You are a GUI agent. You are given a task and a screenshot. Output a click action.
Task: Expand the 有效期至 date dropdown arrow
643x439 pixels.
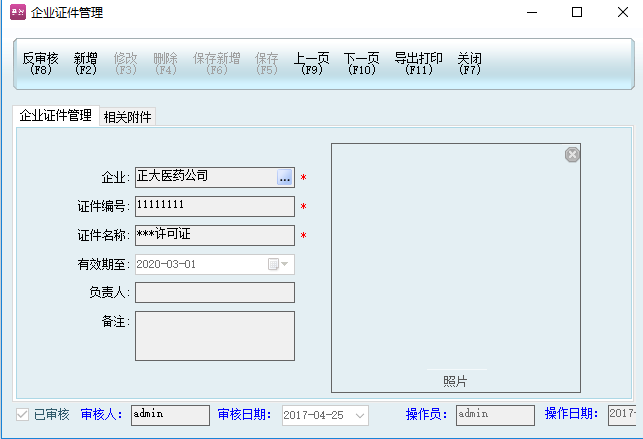pyautogui.click(x=286, y=265)
